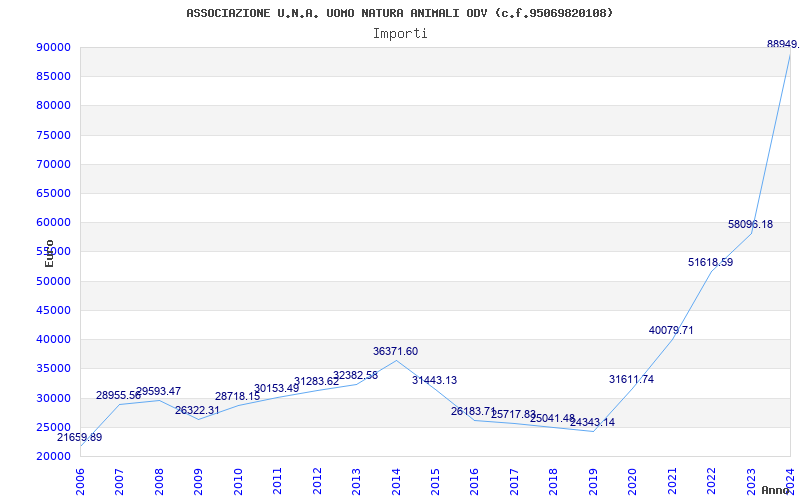The image size is (800, 500).
Task: Select the 51618.59 data label
Action: [x=711, y=262]
